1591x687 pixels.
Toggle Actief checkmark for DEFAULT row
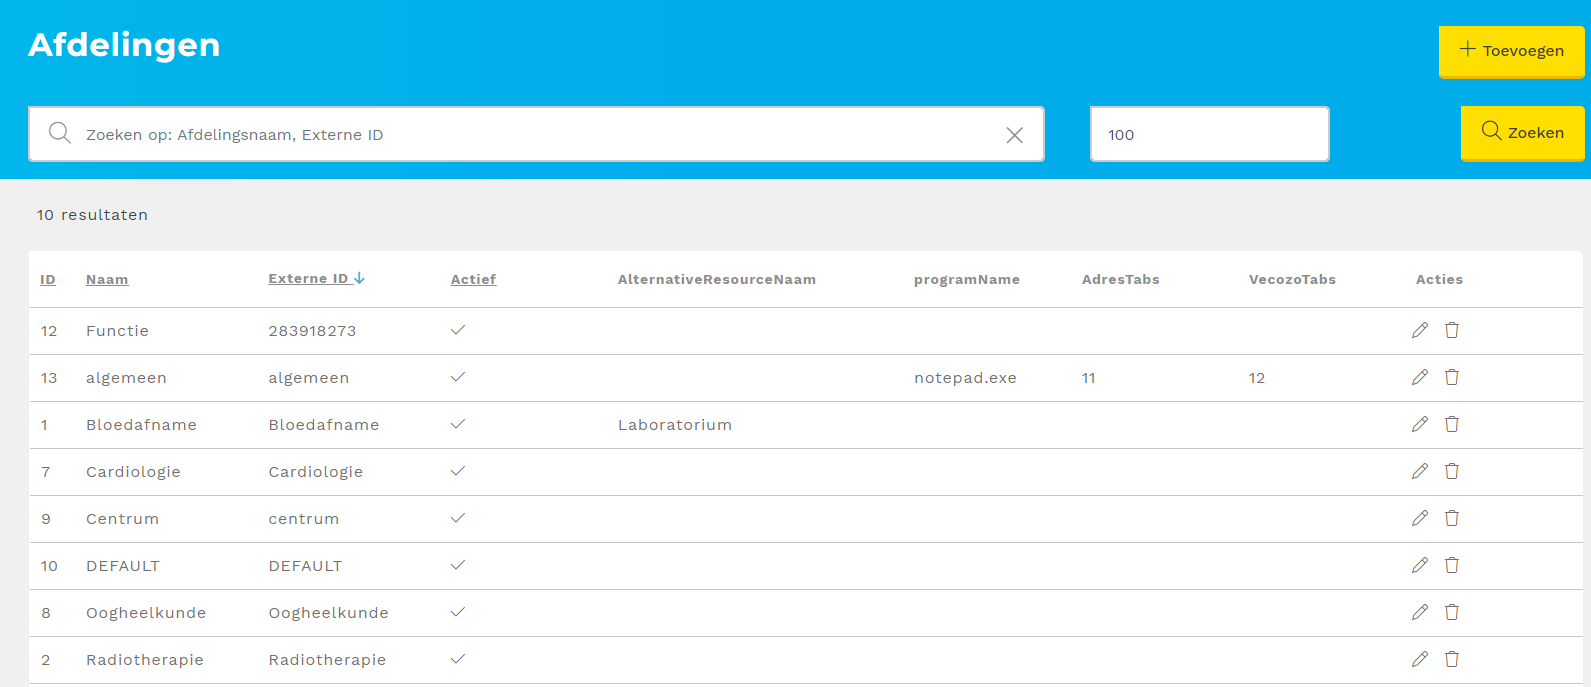[458, 565]
